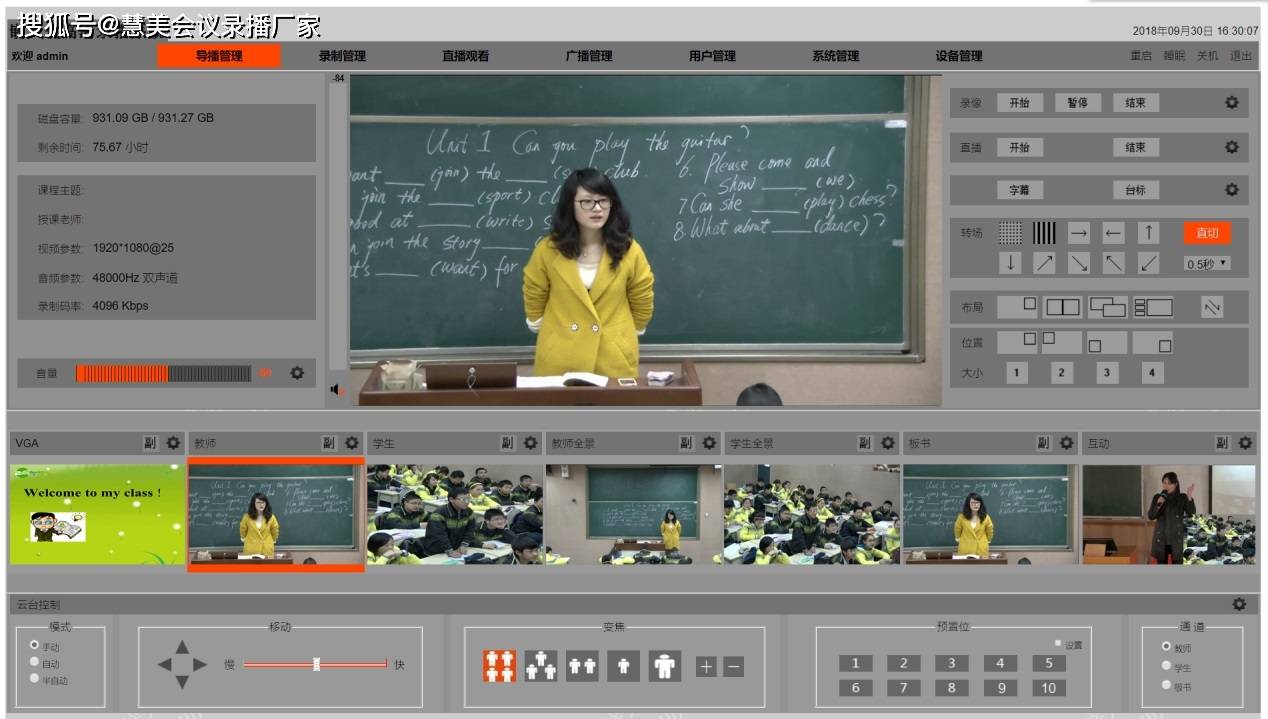Open the 录制管理 tab
The image size is (1268, 719).
(x=342, y=56)
